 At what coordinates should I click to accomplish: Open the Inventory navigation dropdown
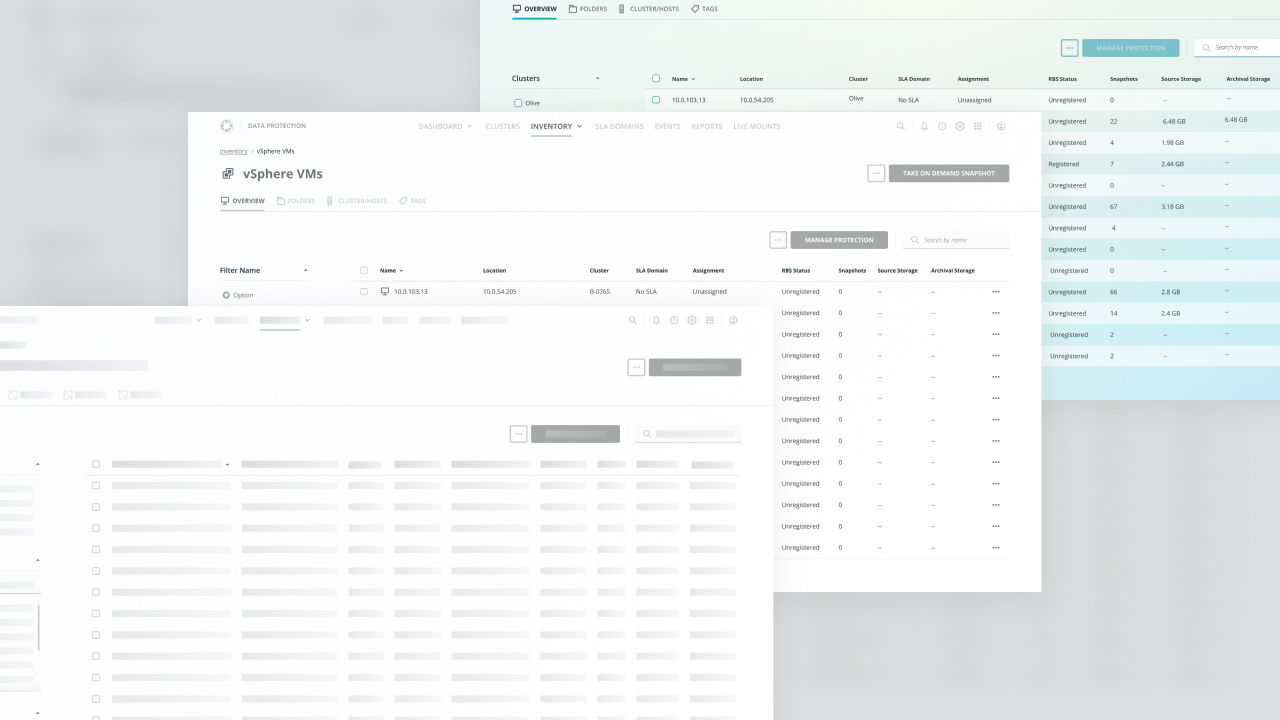[x=554, y=126]
